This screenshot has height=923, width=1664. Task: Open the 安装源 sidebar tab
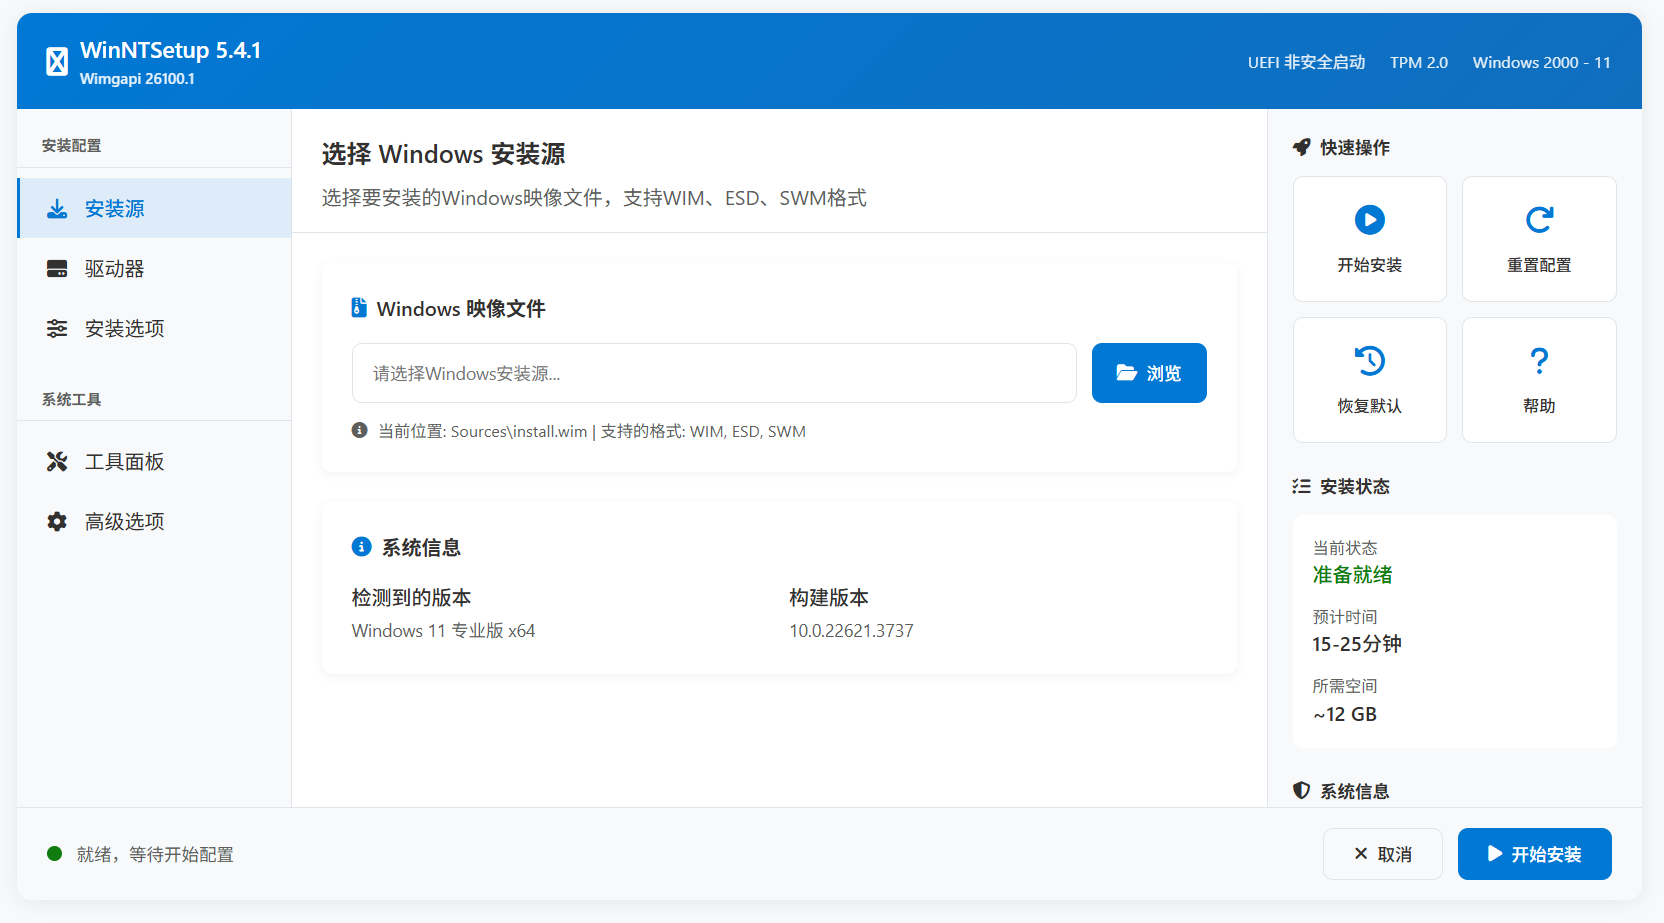[x=154, y=208]
